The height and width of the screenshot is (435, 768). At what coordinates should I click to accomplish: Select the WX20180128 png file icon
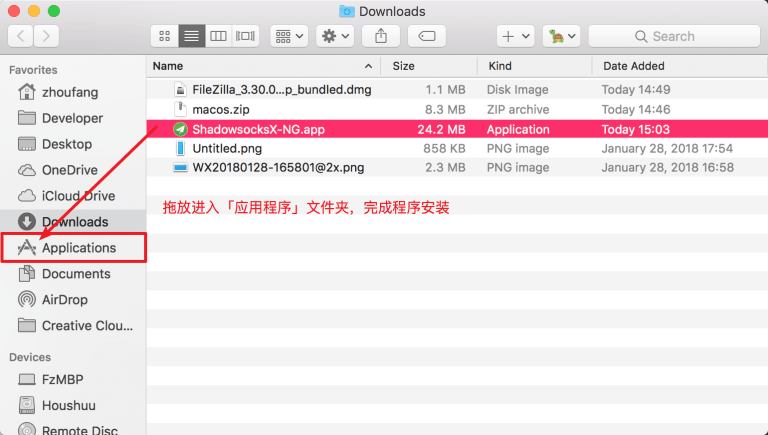tap(180, 168)
